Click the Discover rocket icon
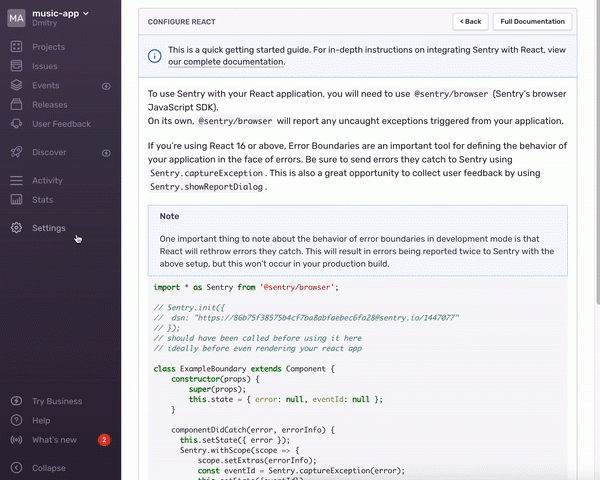The image size is (600, 480). (x=16, y=152)
